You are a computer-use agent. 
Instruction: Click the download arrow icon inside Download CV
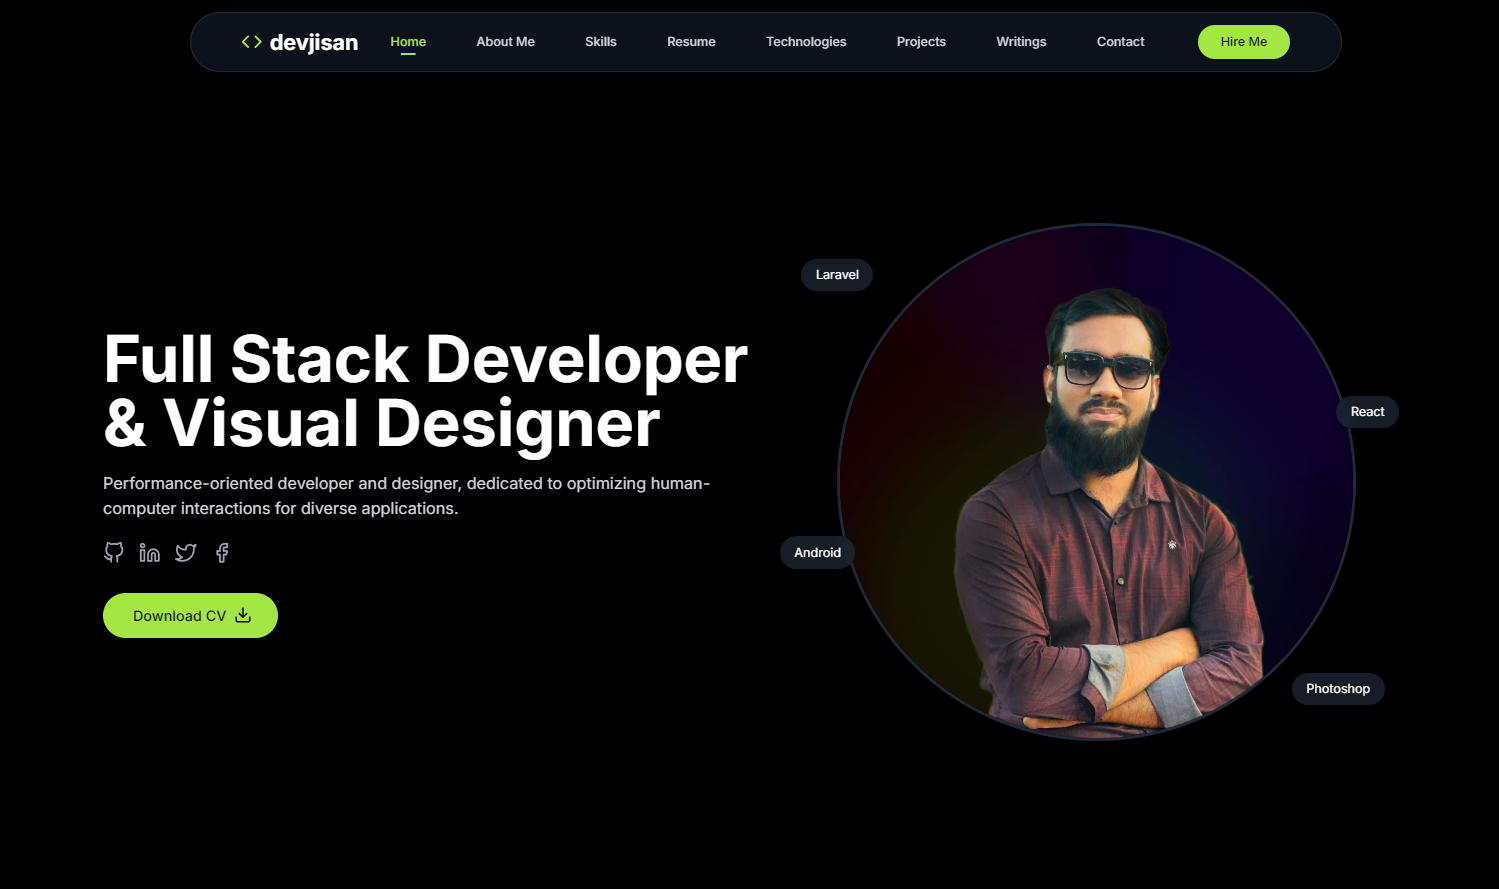[x=243, y=615]
